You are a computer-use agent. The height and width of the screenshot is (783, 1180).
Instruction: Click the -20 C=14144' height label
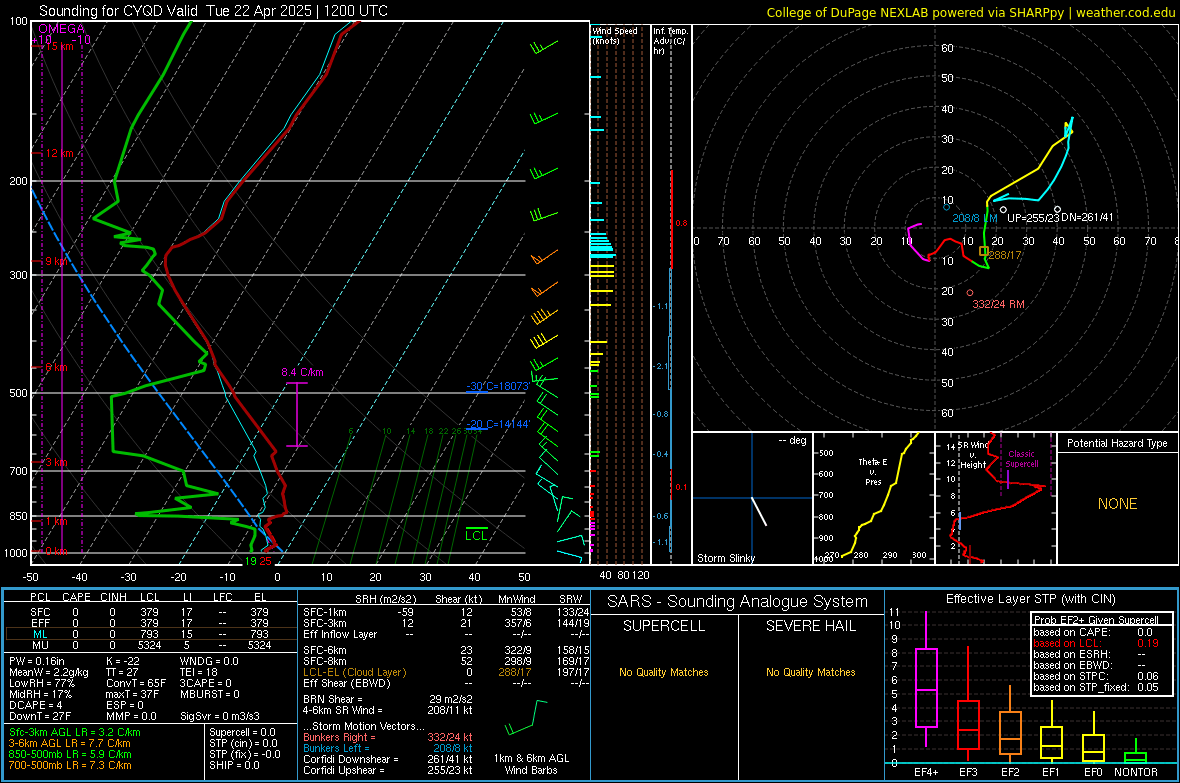click(x=497, y=424)
